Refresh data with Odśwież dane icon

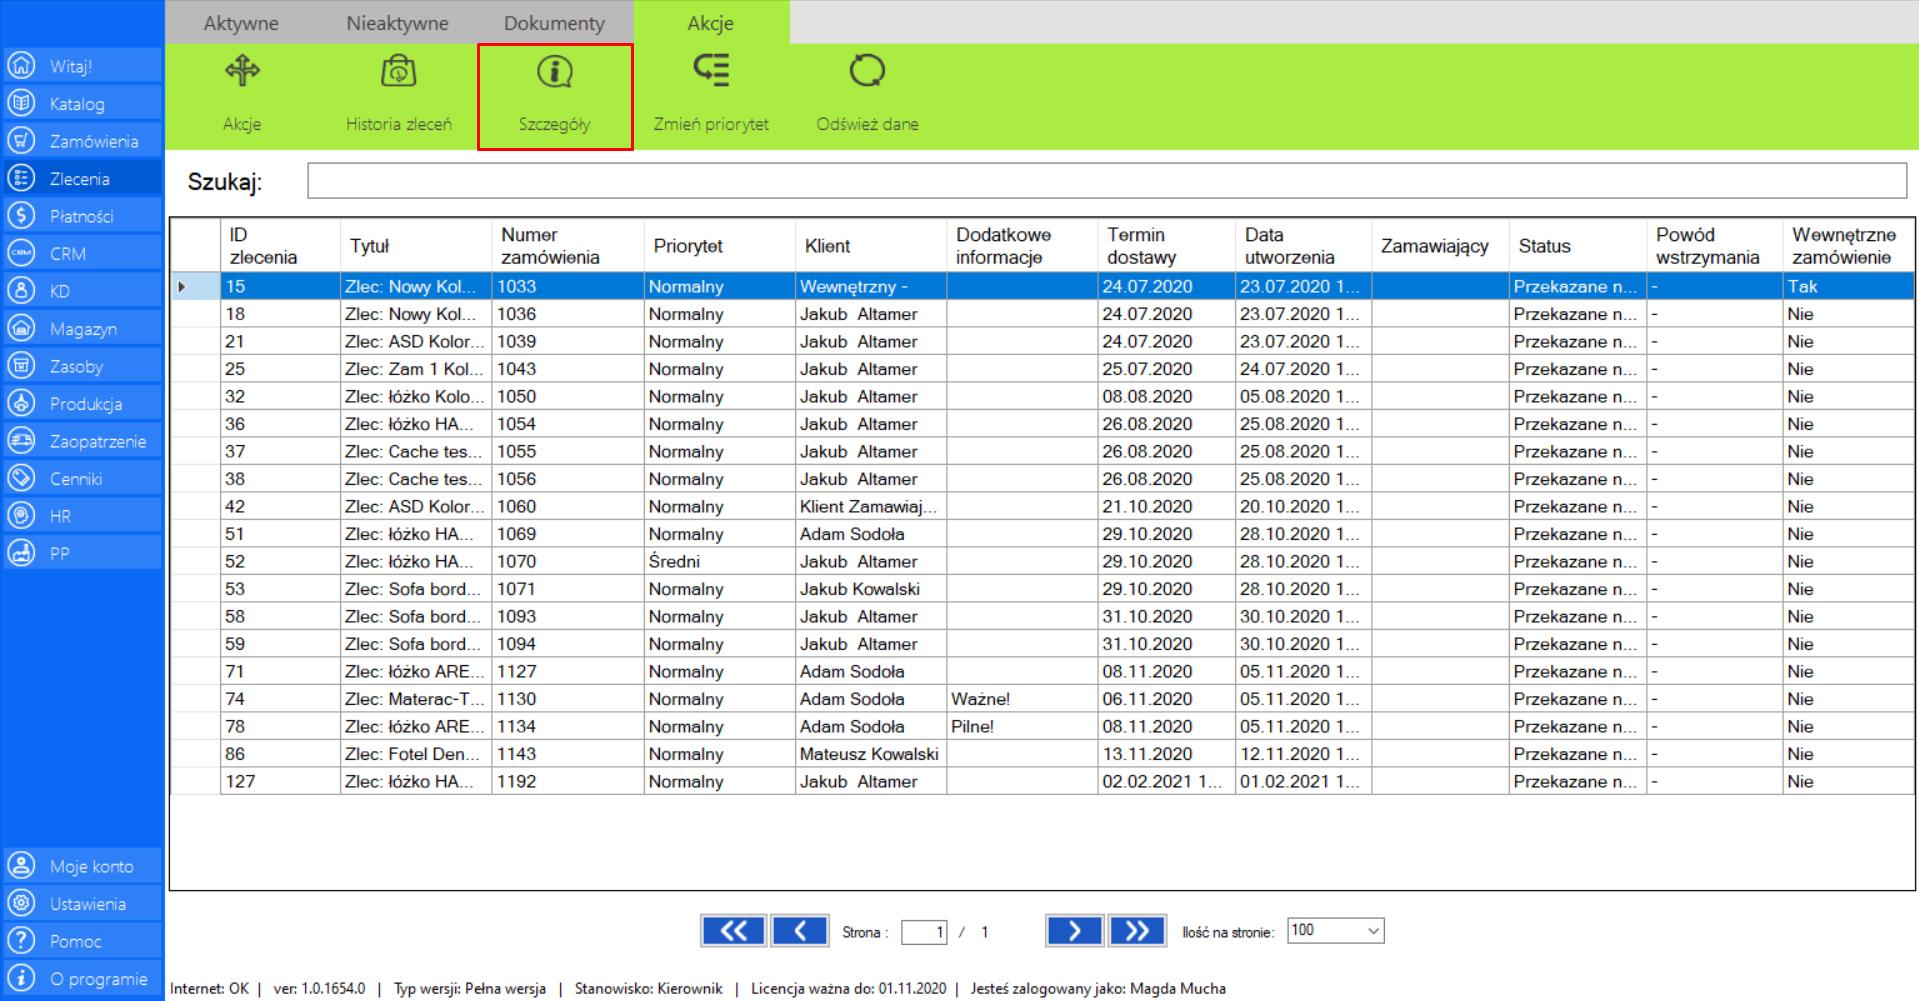coord(867,71)
